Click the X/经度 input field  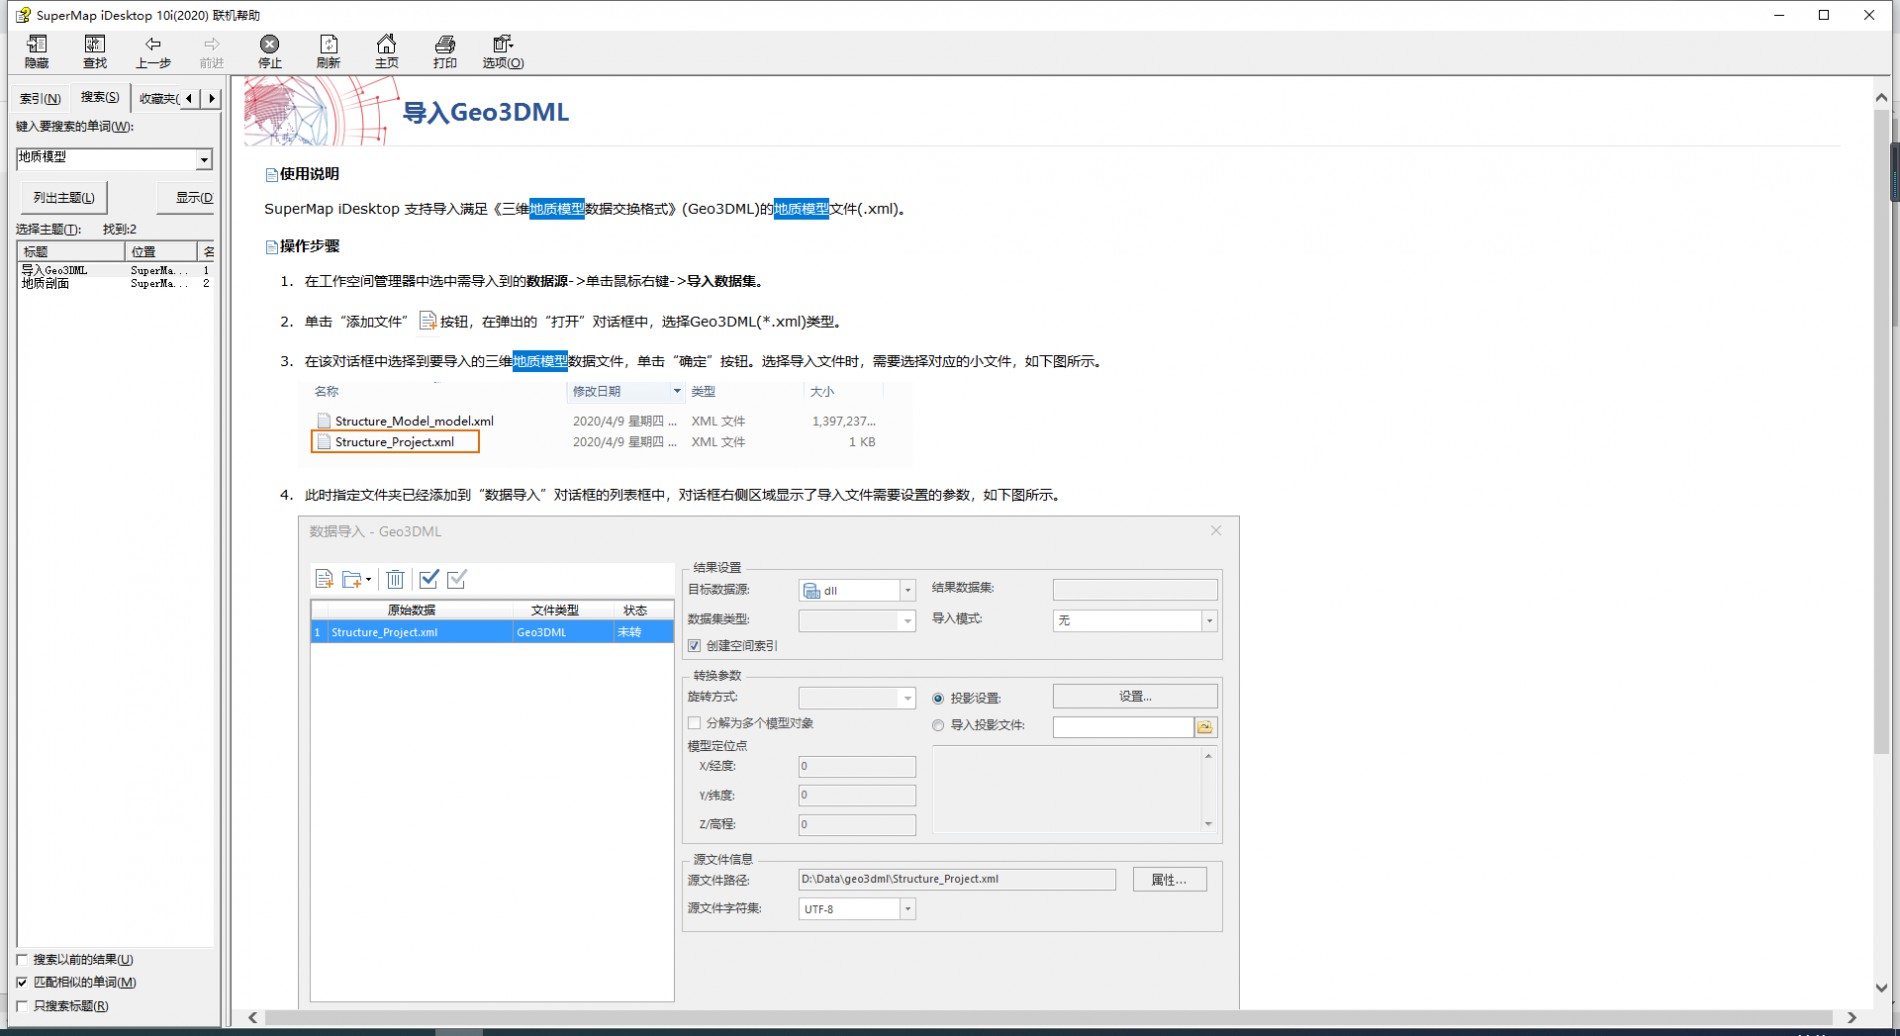pyautogui.click(x=857, y=767)
